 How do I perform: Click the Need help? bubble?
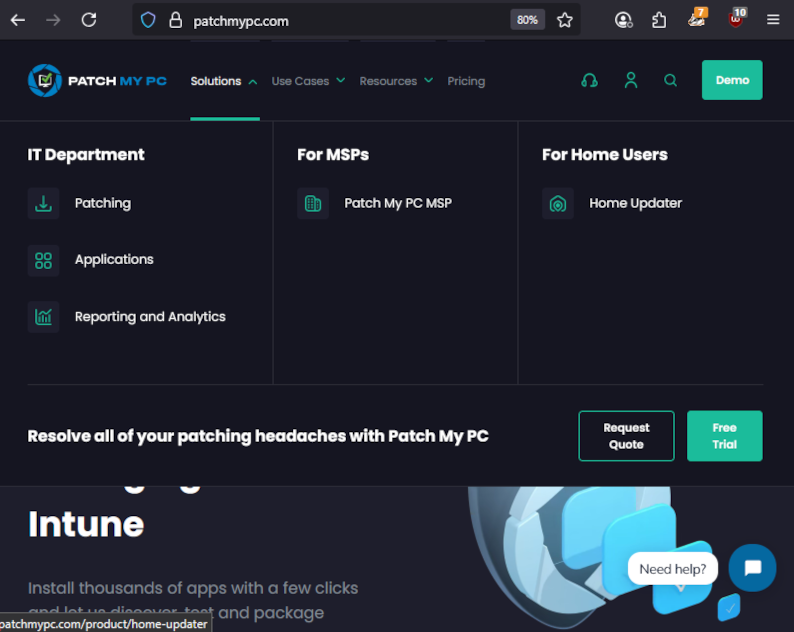(x=672, y=569)
